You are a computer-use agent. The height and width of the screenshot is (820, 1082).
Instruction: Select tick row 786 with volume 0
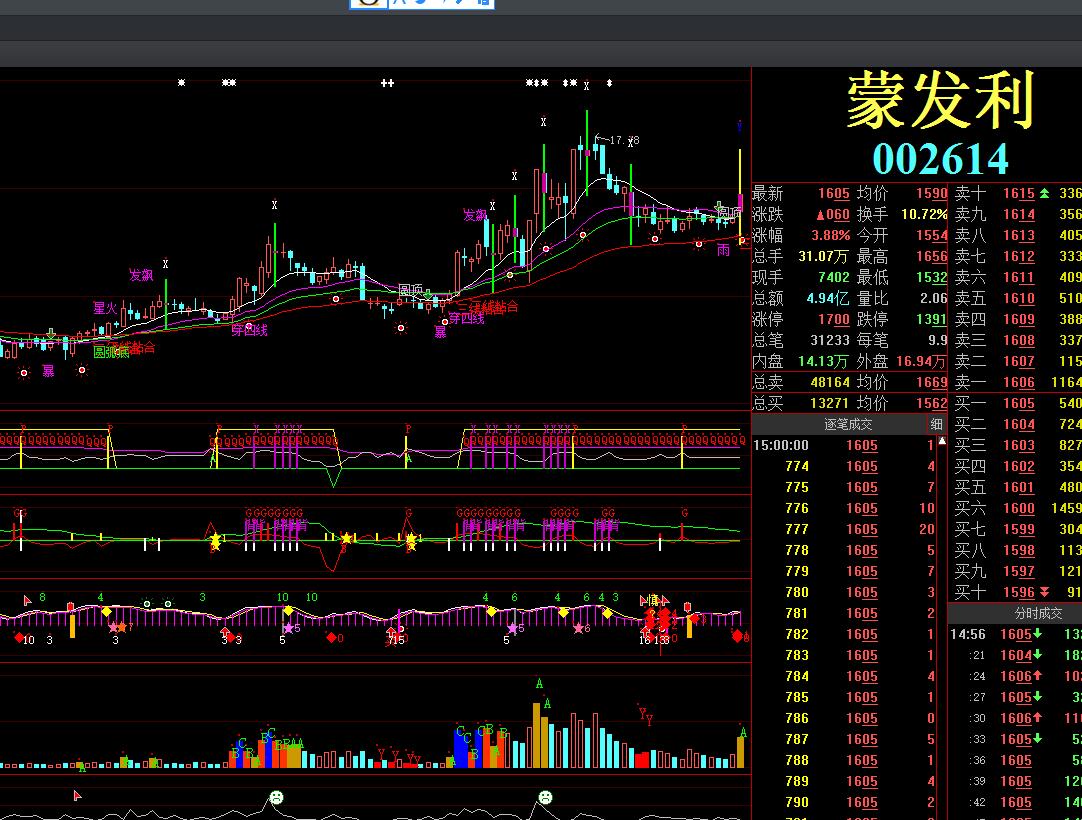pyautogui.click(x=844, y=718)
